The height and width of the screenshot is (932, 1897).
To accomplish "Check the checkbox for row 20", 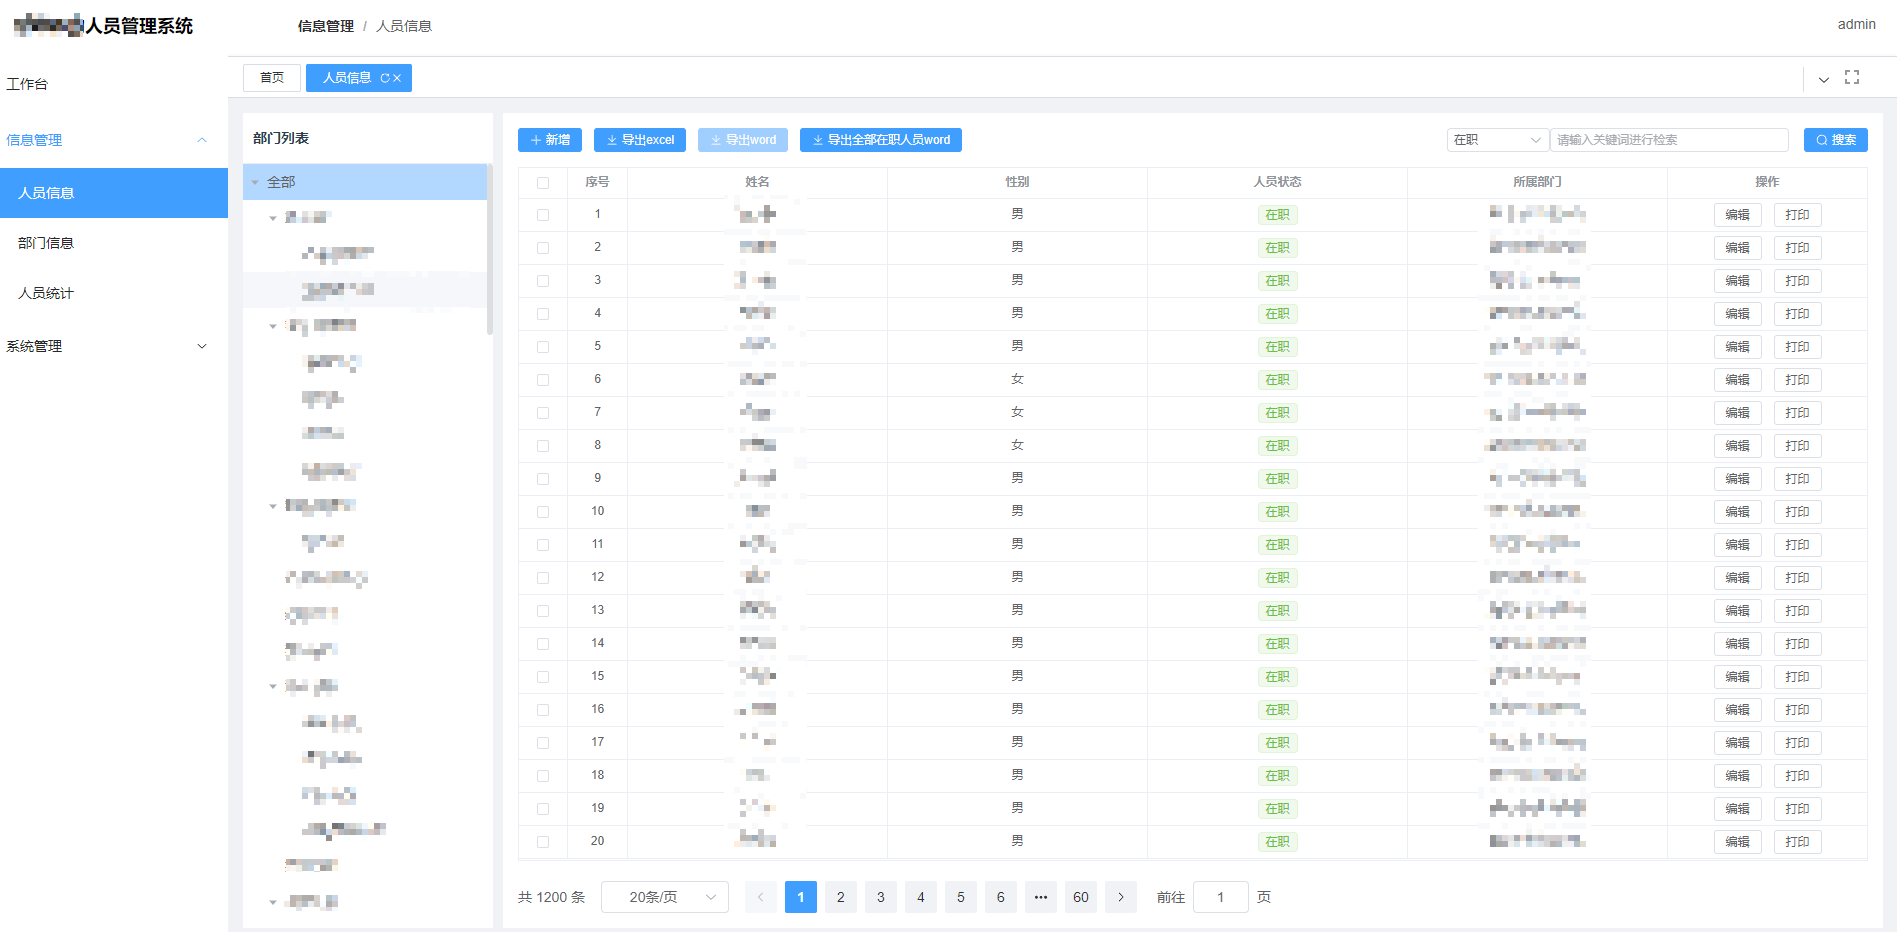I will 543,842.
